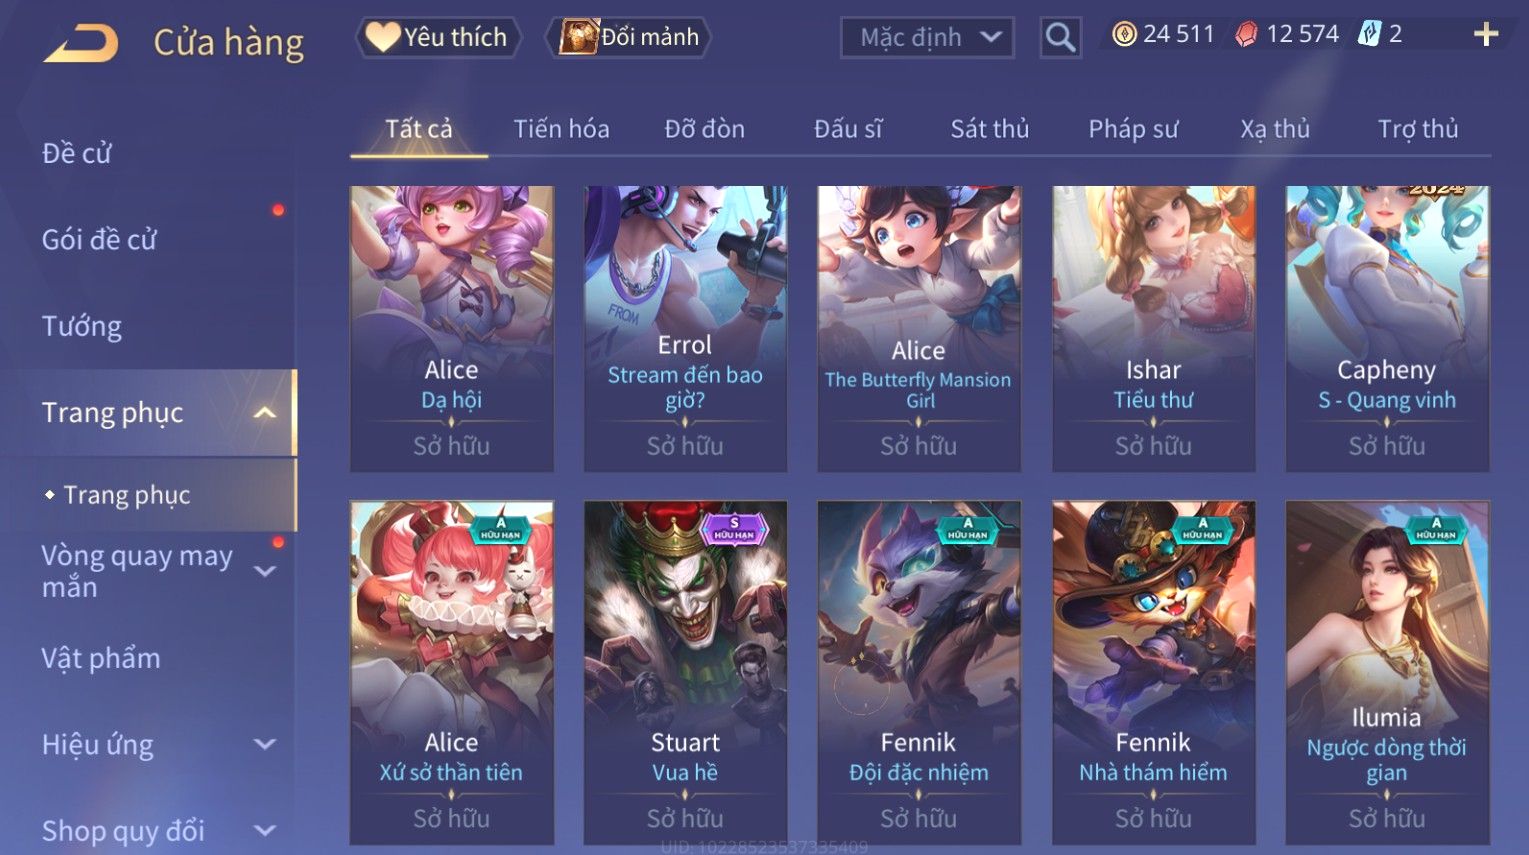Open the Tướng sidebar menu
Viewport: 1529px width, 855px height.
(x=82, y=327)
